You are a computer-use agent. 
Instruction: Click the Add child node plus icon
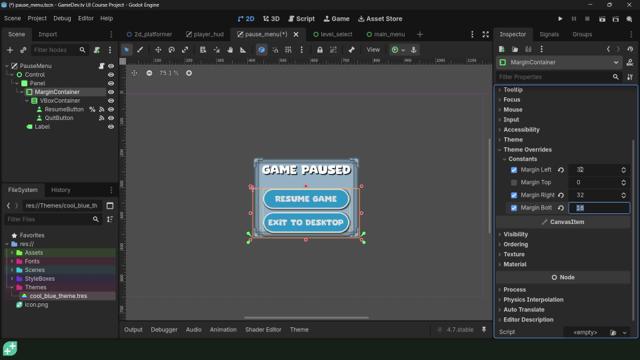(10, 50)
